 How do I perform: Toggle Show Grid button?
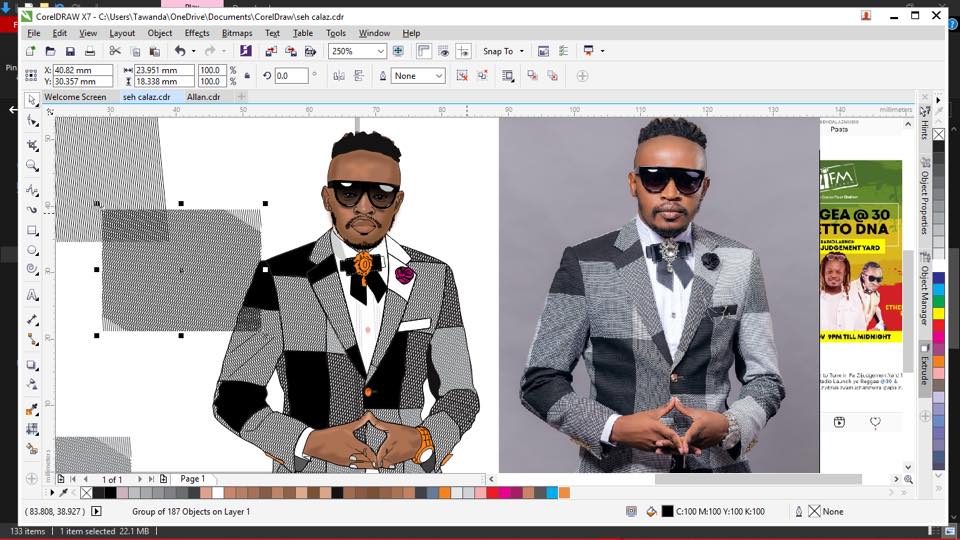click(443, 51)
